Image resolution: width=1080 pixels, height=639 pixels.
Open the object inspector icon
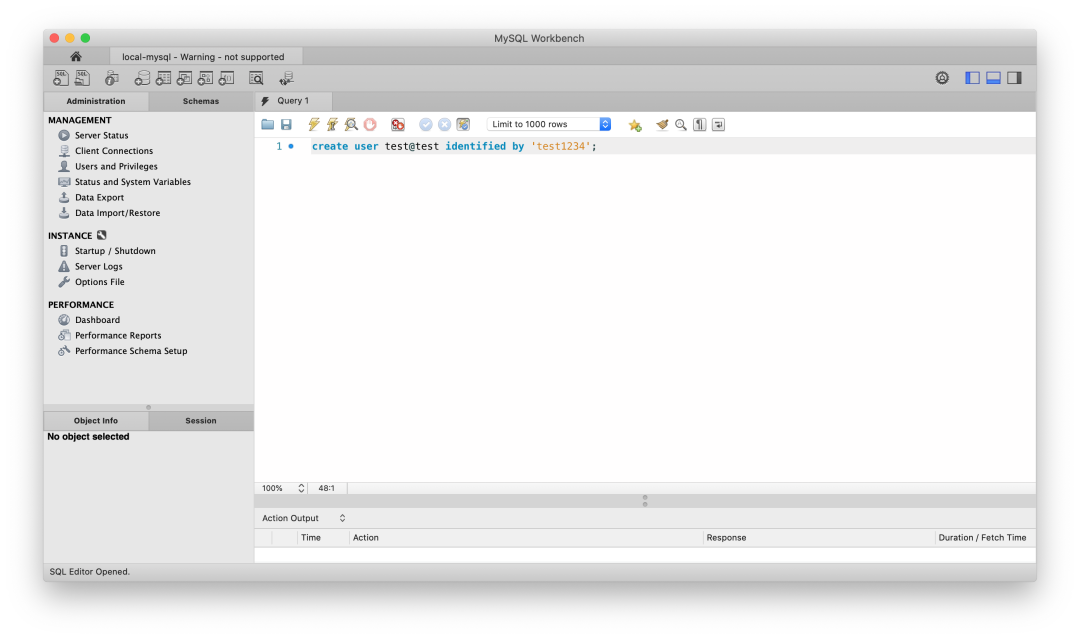pos(112,78)
